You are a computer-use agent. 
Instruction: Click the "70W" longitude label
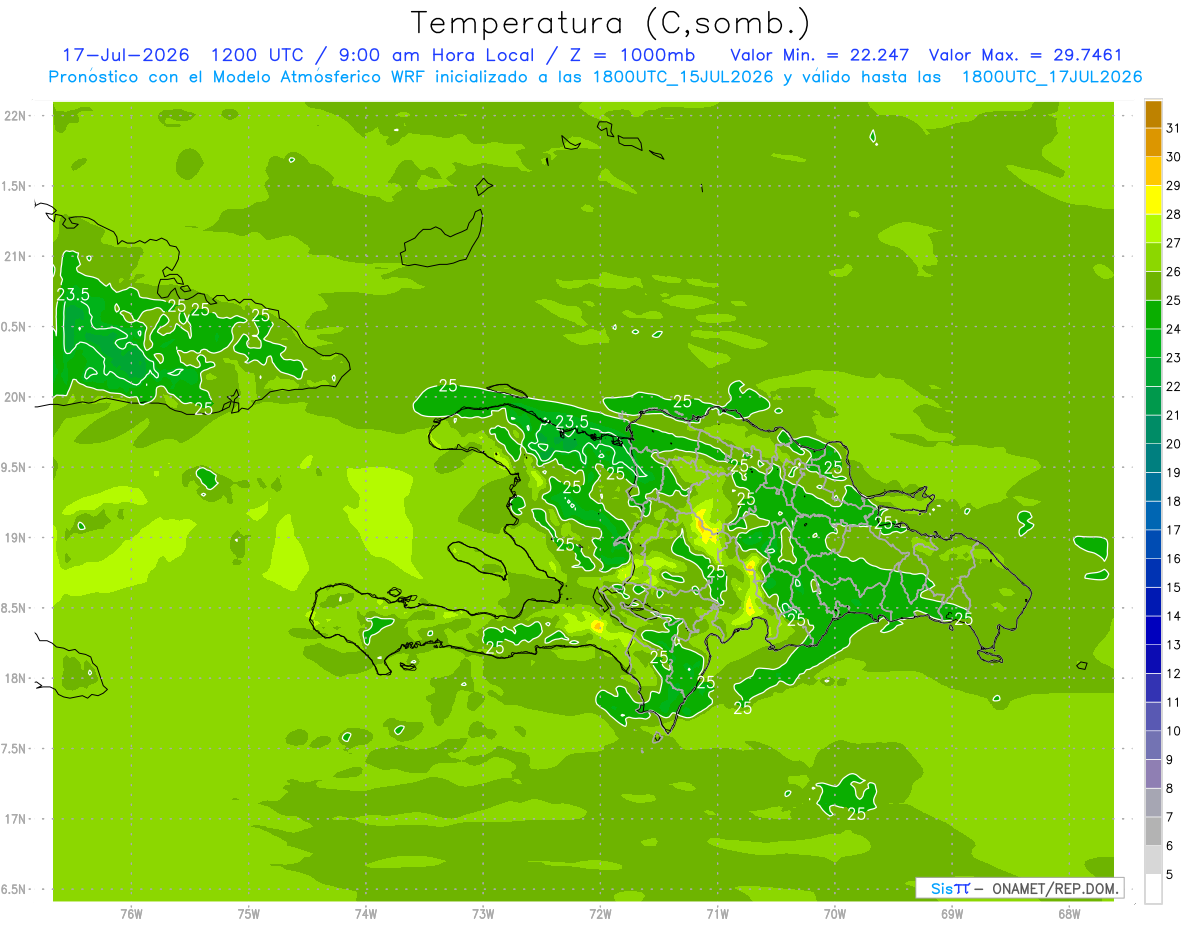[835, 913]
